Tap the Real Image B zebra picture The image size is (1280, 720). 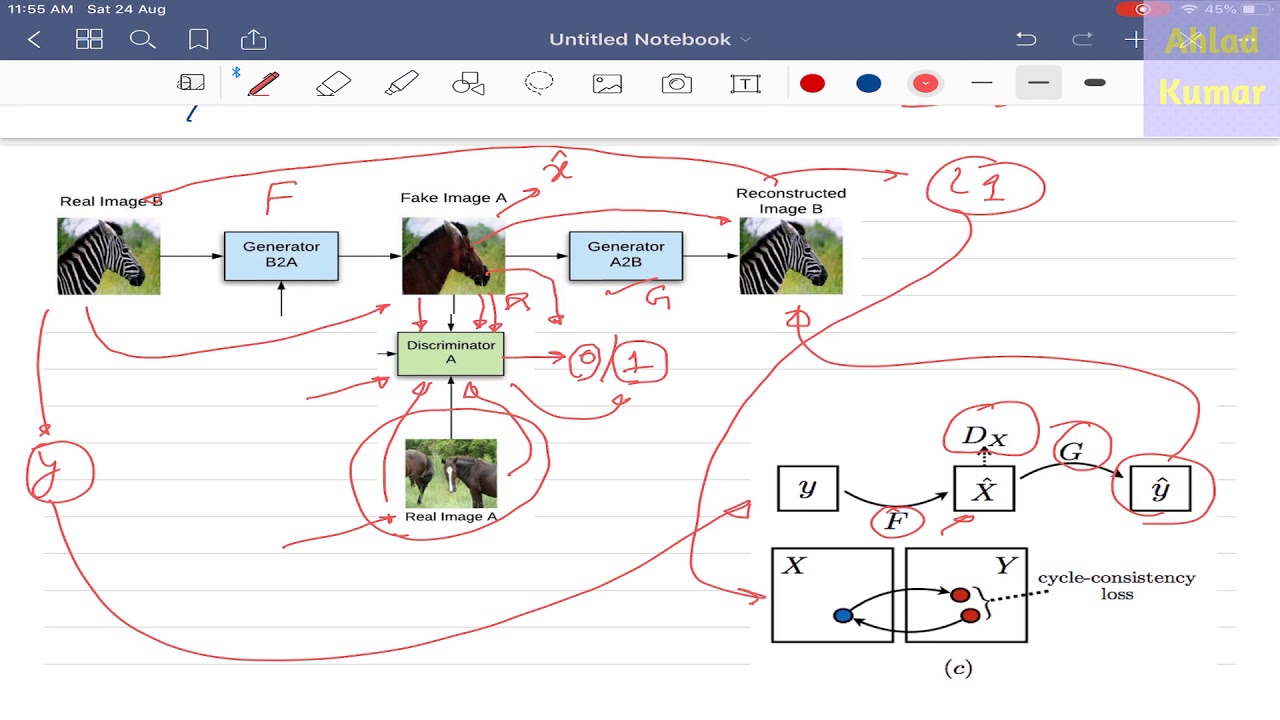[109, 256]
